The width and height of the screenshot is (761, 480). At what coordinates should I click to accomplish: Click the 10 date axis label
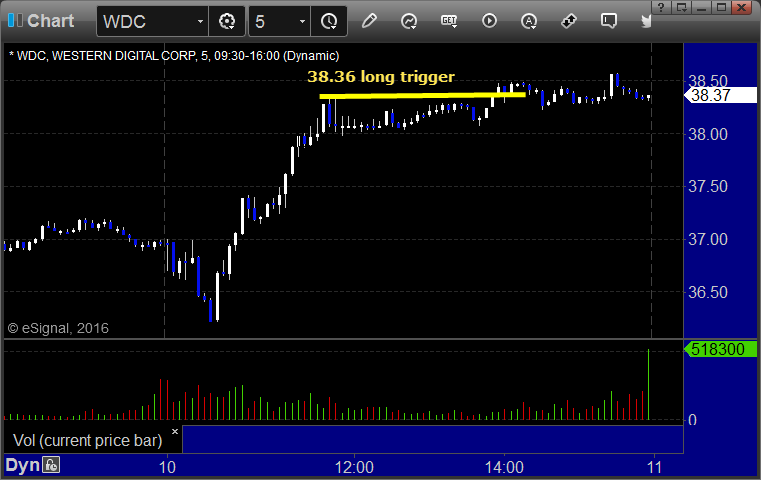pos(167,467)
